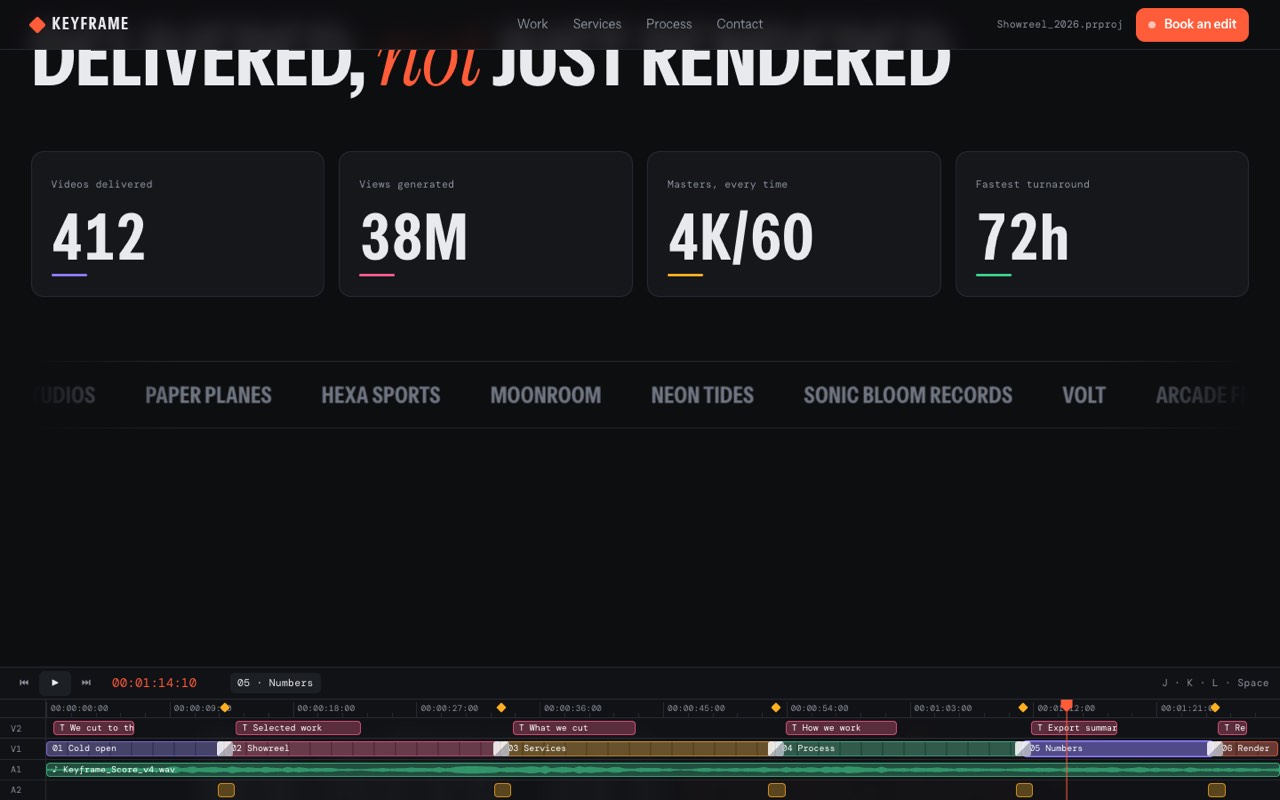Image resolution: width=1280 pixels, height=800 pixels.
Task: Play the timeline
Action: [55, 683]
